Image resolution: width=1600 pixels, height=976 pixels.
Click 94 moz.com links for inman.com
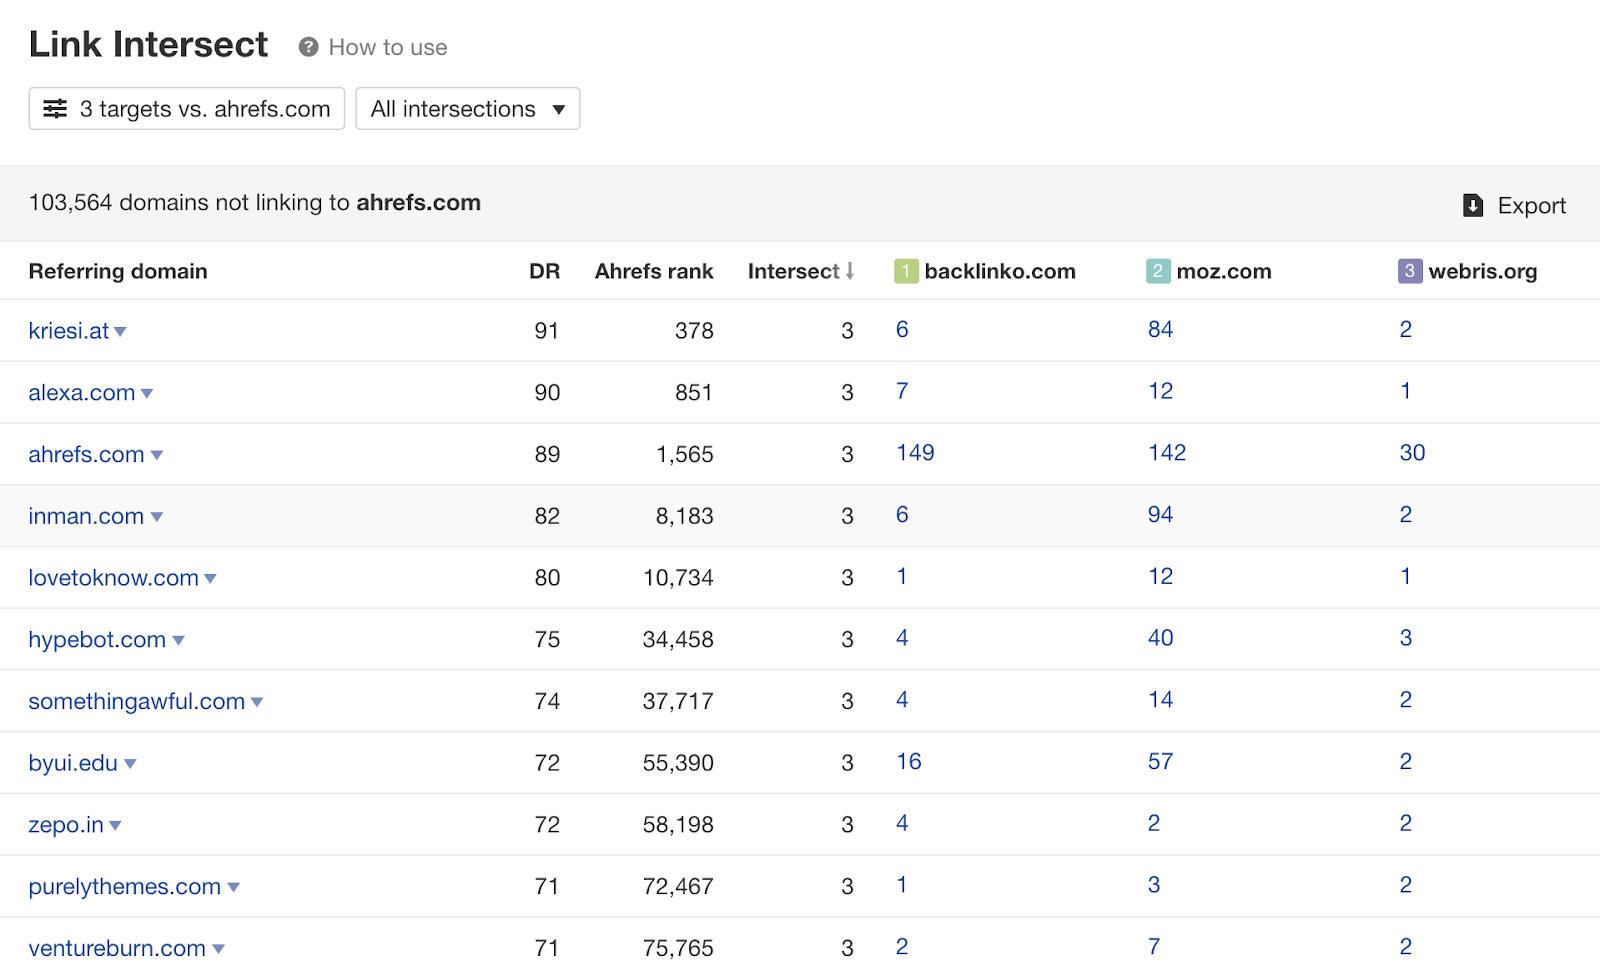(1160, 515)
